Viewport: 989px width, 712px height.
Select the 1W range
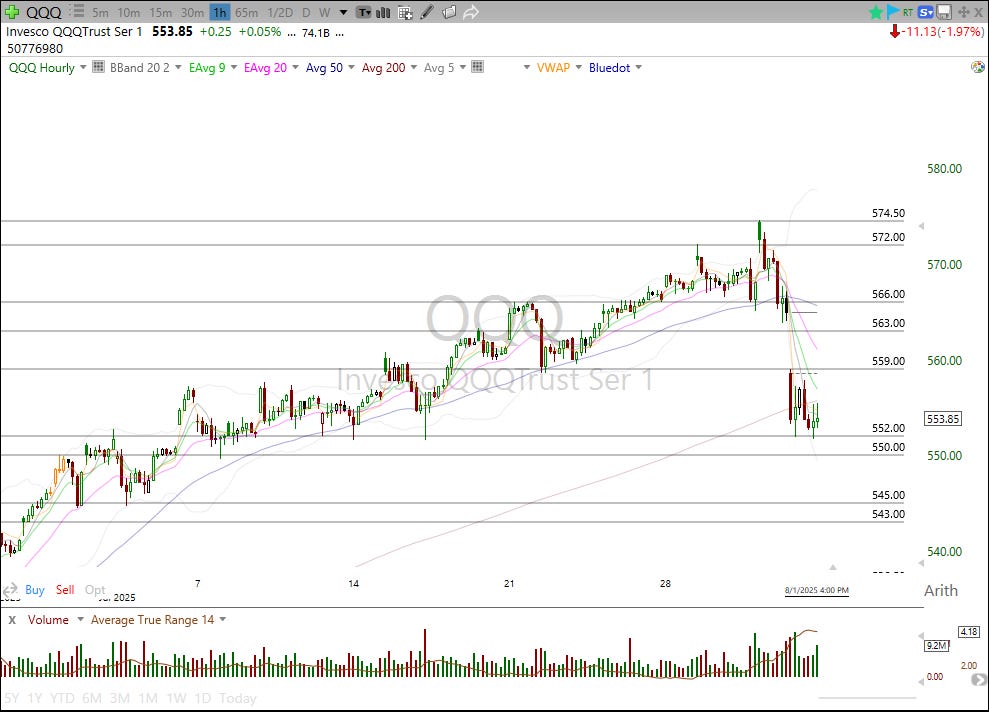[x=177, y=698]
